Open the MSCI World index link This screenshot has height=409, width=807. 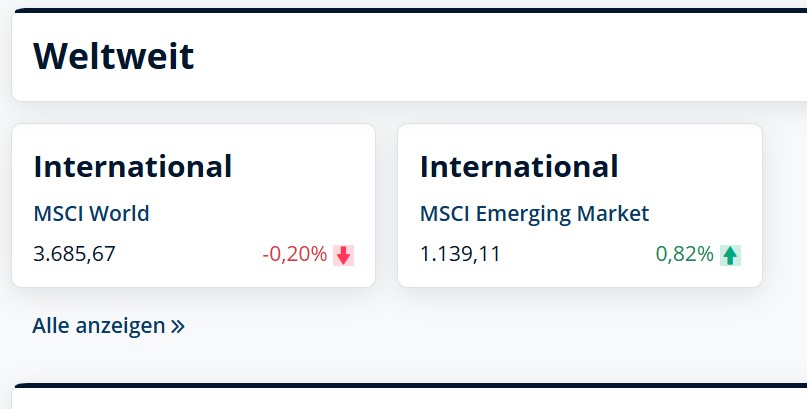91,214
